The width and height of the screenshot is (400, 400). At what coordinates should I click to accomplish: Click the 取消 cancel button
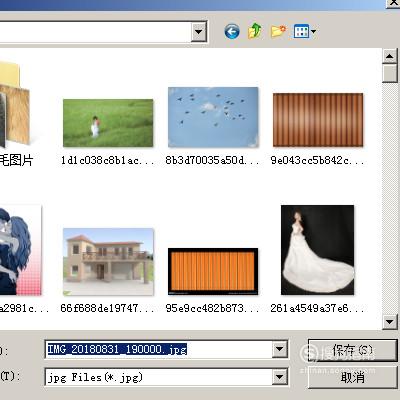click(352, 378)
